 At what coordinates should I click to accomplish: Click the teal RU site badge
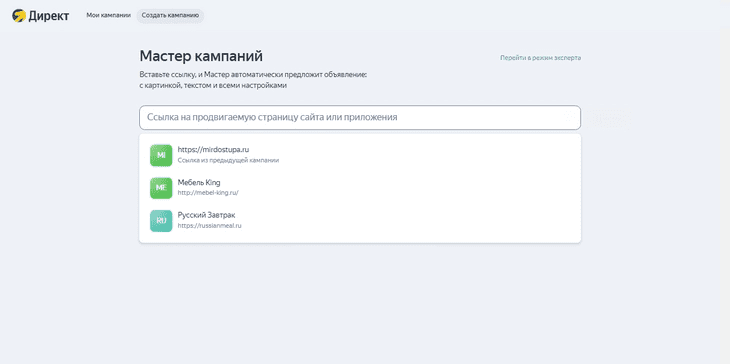[161, 221]
